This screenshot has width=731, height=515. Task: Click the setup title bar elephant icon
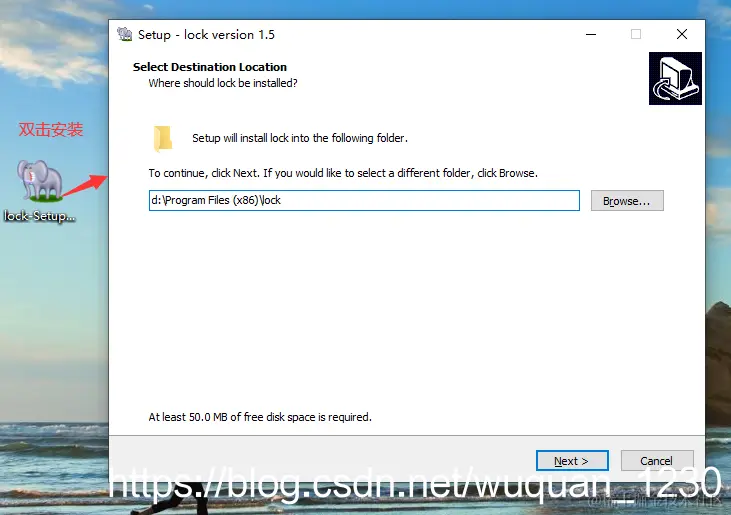(x=124, y=34)
